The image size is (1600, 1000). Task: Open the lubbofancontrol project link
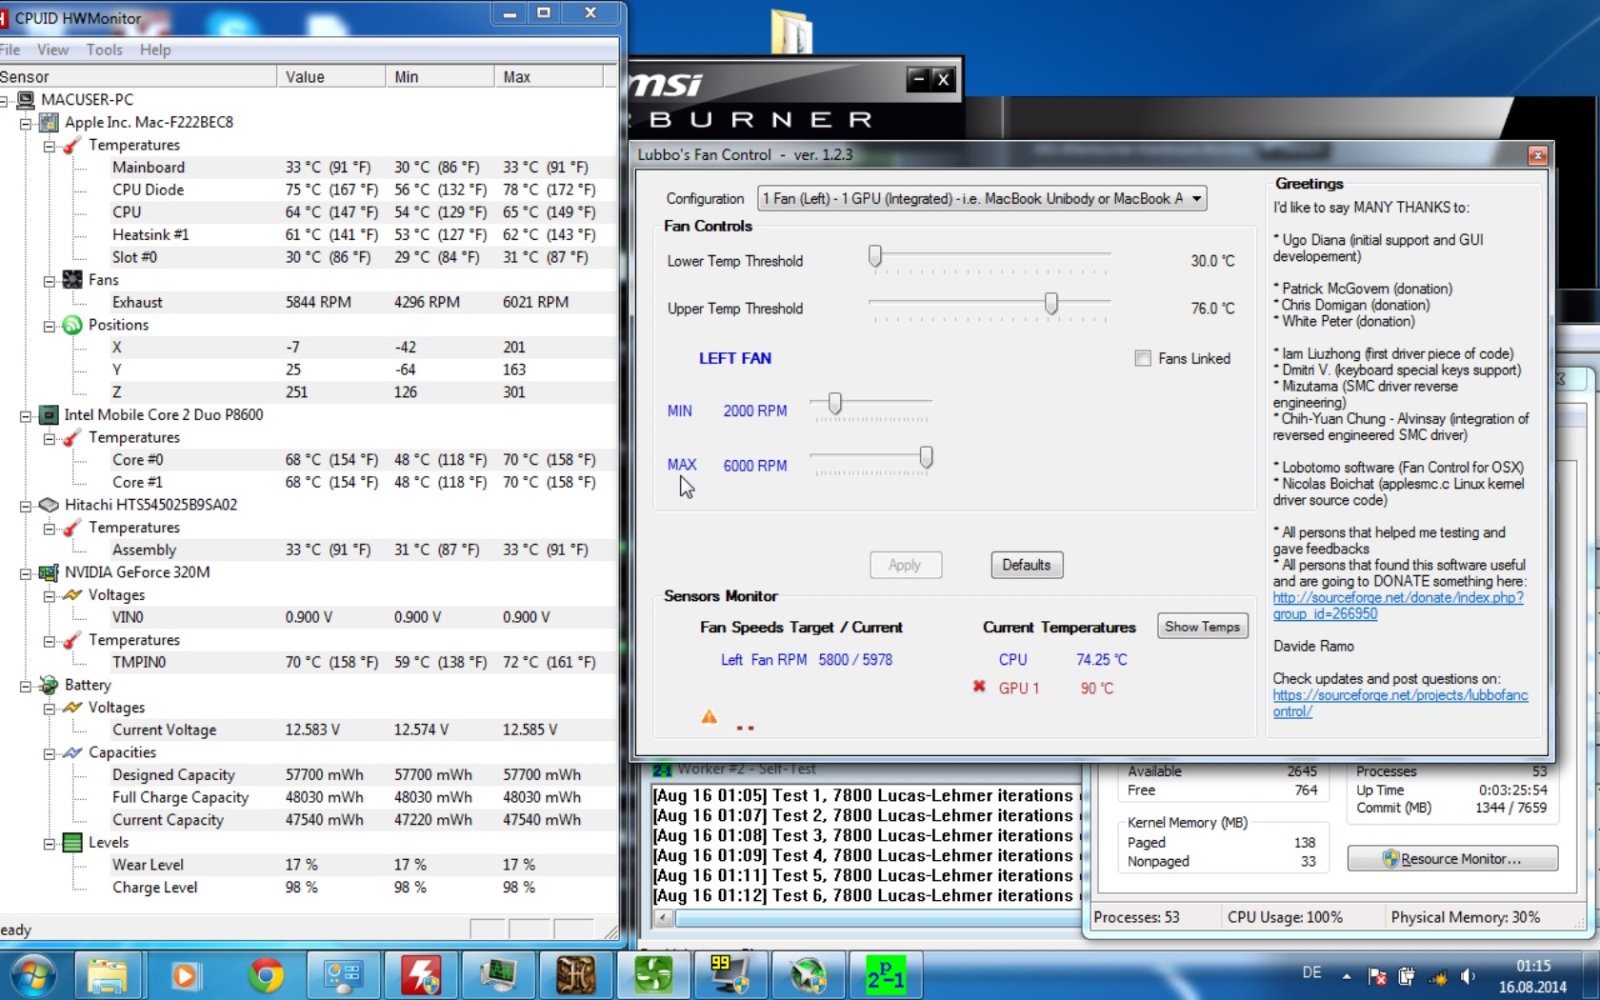point(1400,703)
